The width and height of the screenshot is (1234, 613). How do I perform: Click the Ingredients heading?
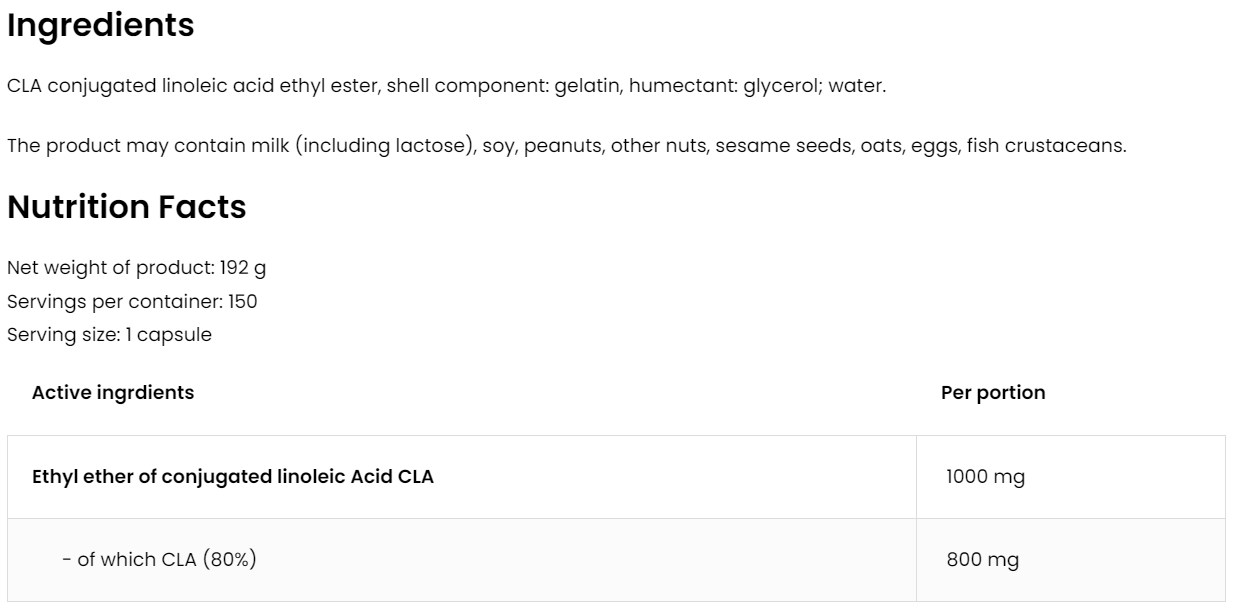(100, 26)
